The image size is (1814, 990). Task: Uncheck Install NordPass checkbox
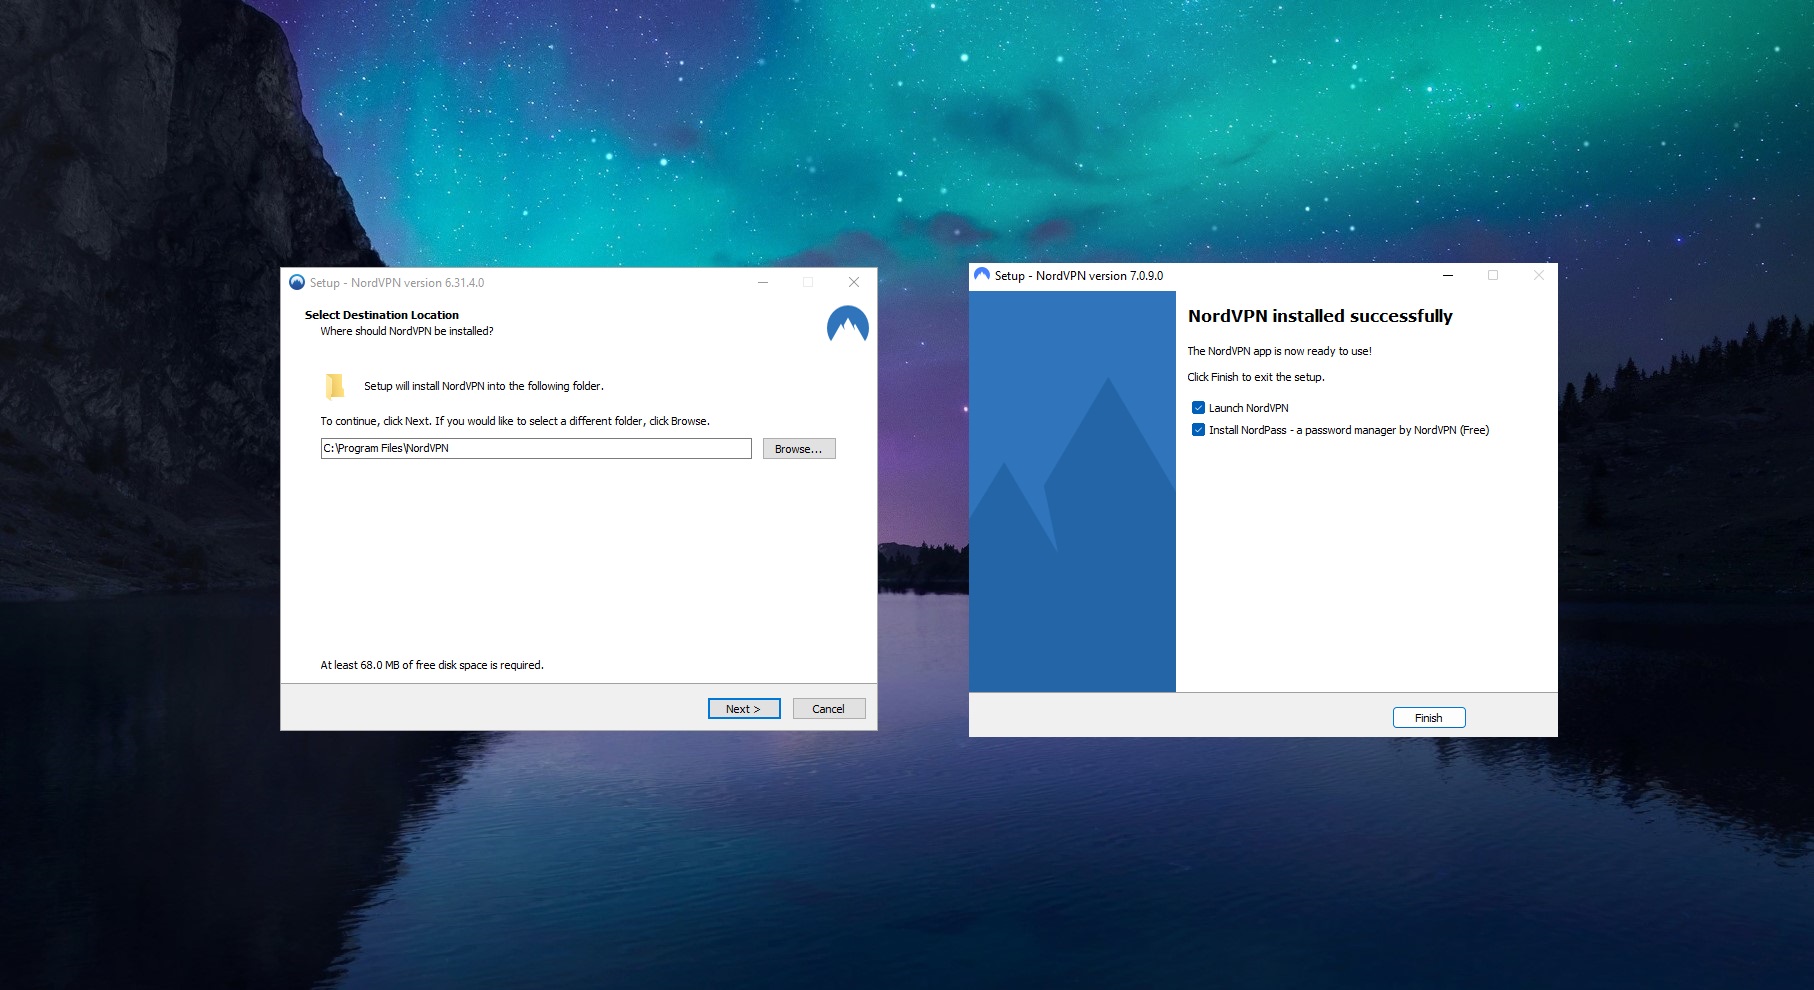1198,430
